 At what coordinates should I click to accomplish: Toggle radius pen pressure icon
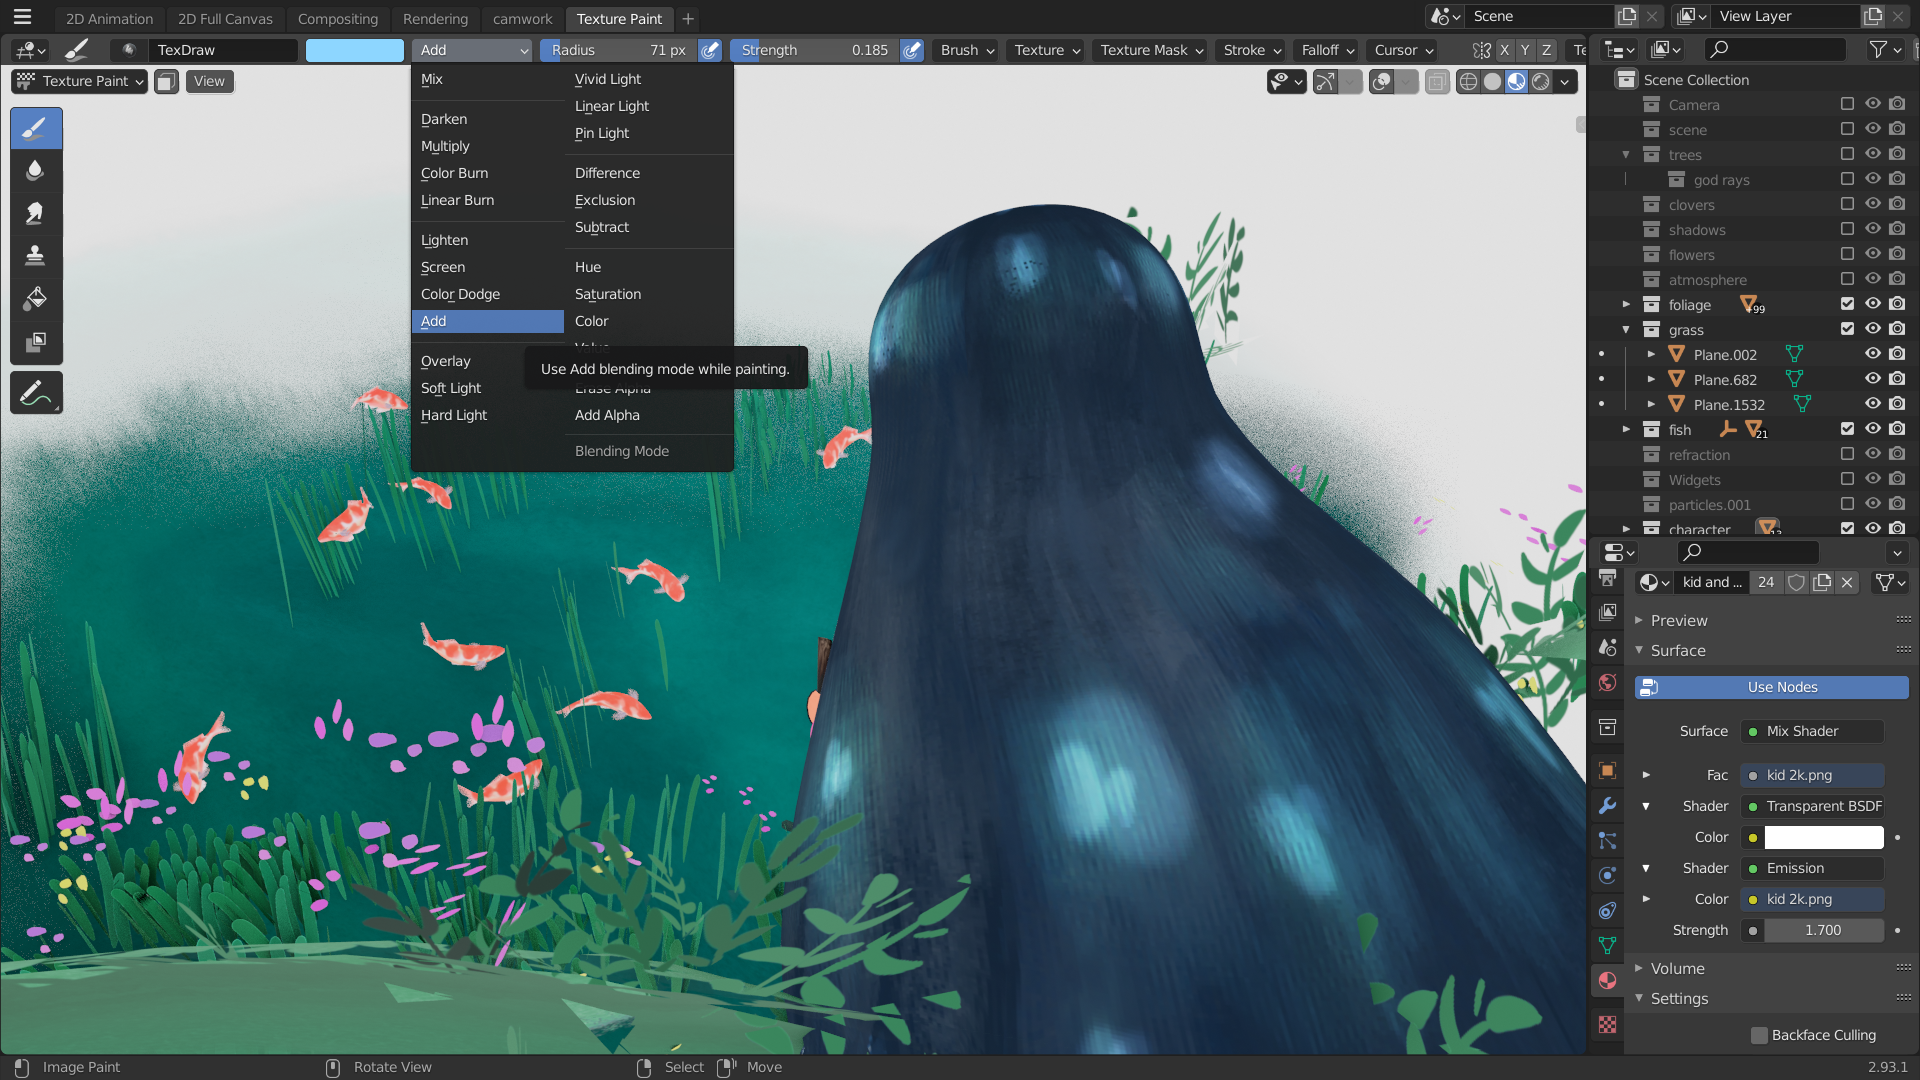tap(710, 50)
